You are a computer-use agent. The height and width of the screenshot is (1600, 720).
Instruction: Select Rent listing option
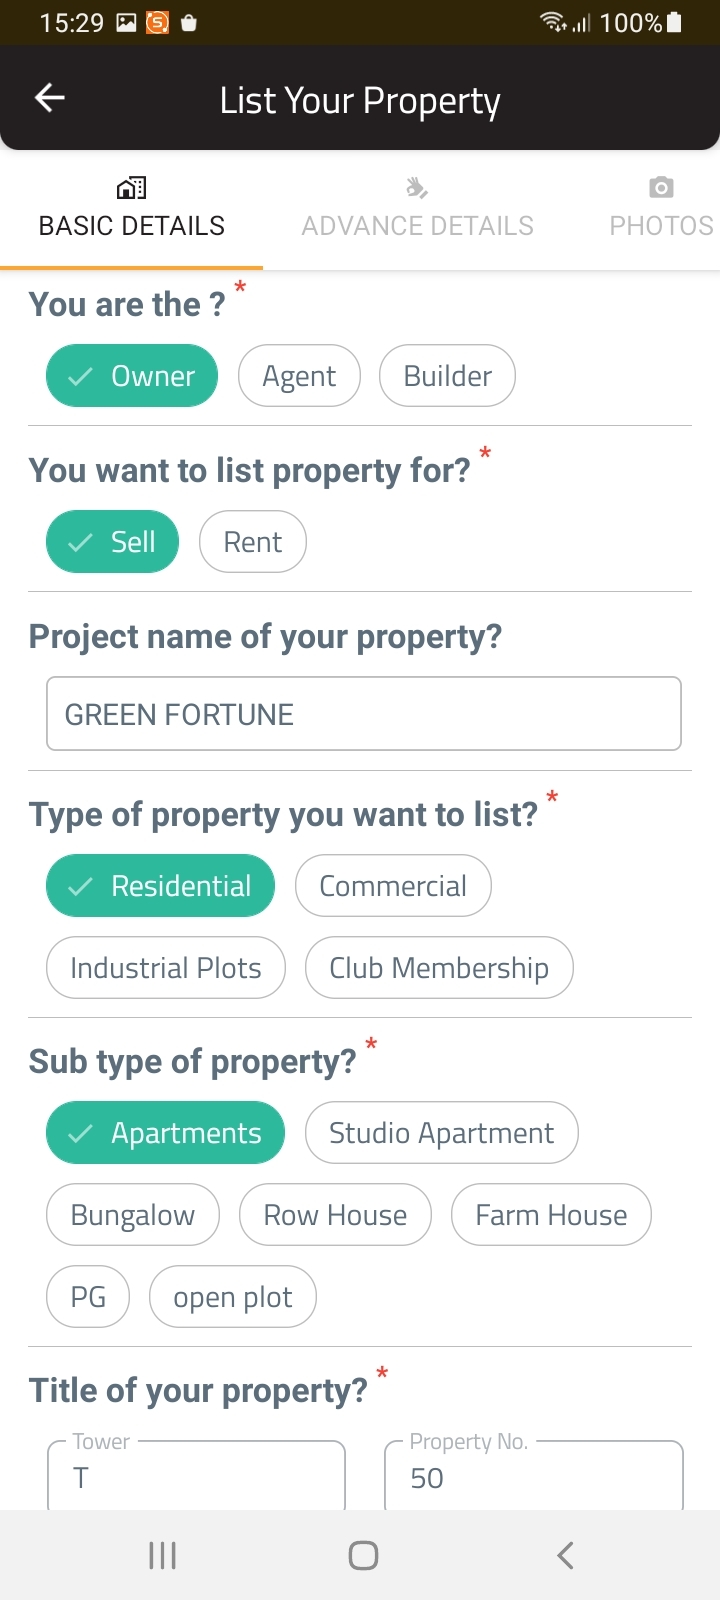[x=252, y=542]
